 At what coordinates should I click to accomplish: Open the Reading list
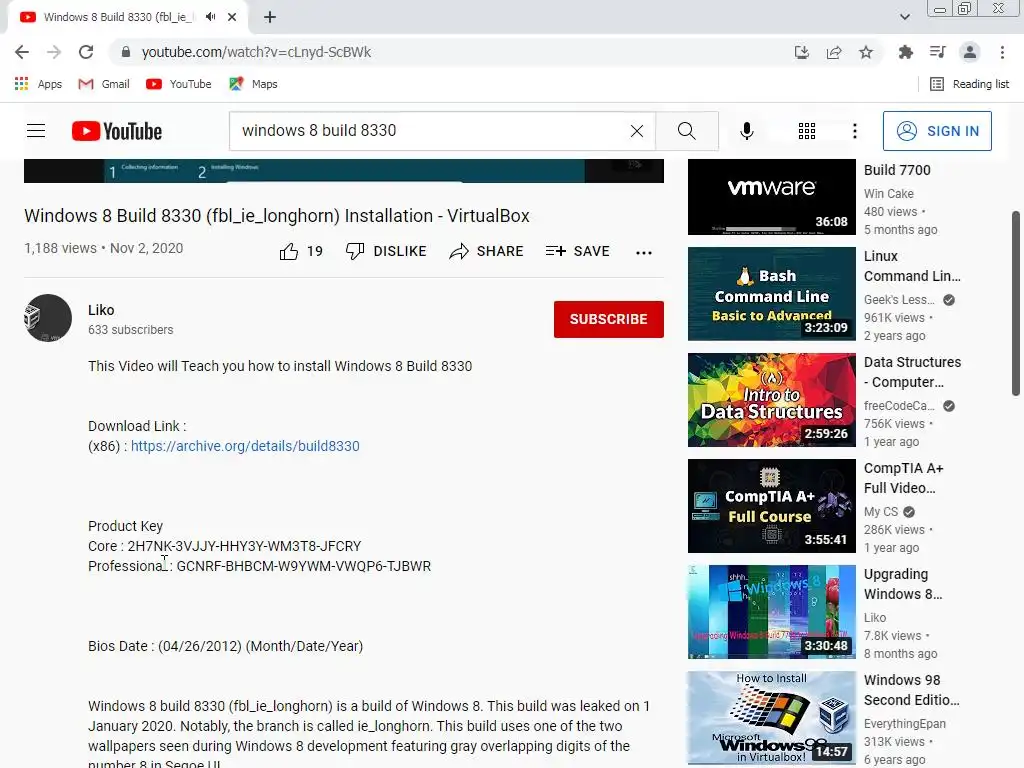point(969,84)
